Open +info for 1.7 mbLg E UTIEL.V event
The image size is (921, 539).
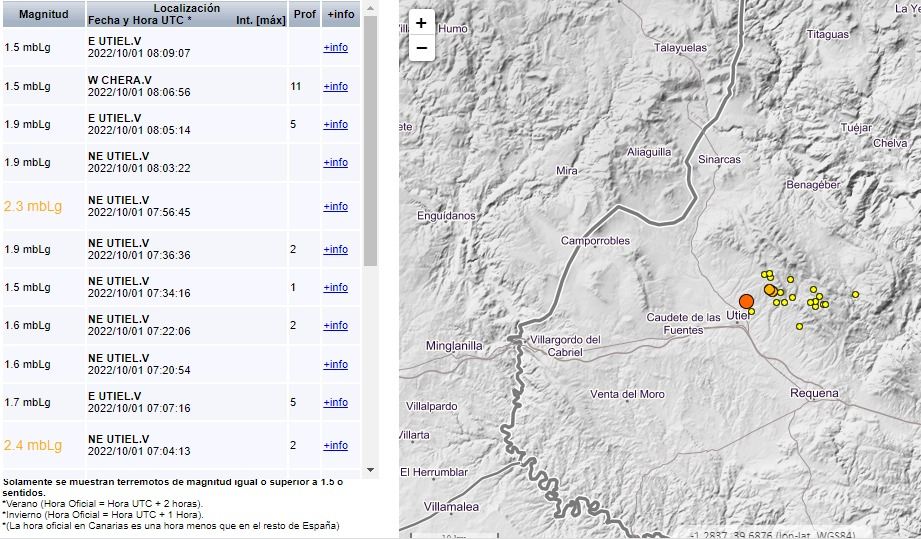coord(336,402)
